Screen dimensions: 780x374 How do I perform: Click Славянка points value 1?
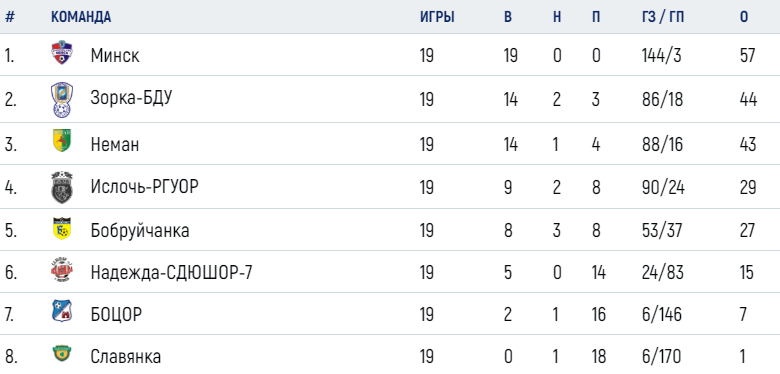pyautogui.click(x=743, y=357)
